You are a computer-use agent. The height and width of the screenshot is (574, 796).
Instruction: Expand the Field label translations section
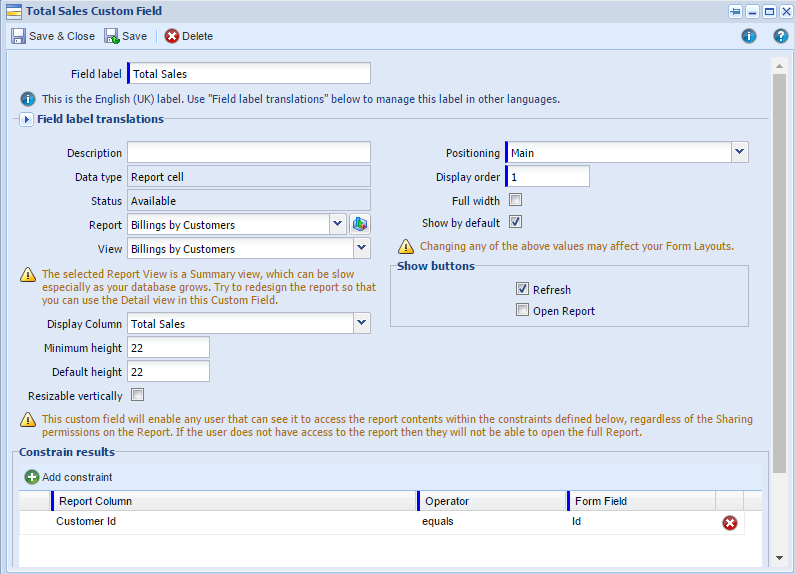pos(27,119)
